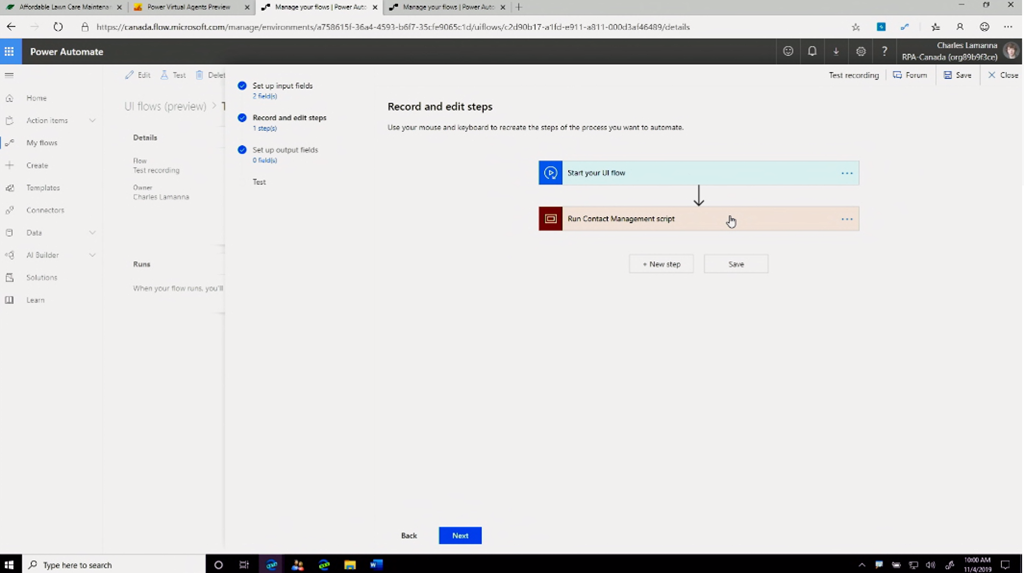The image size is (1024, 573).
Task: Open Templates in the left navigation
Action: (43, 188)
